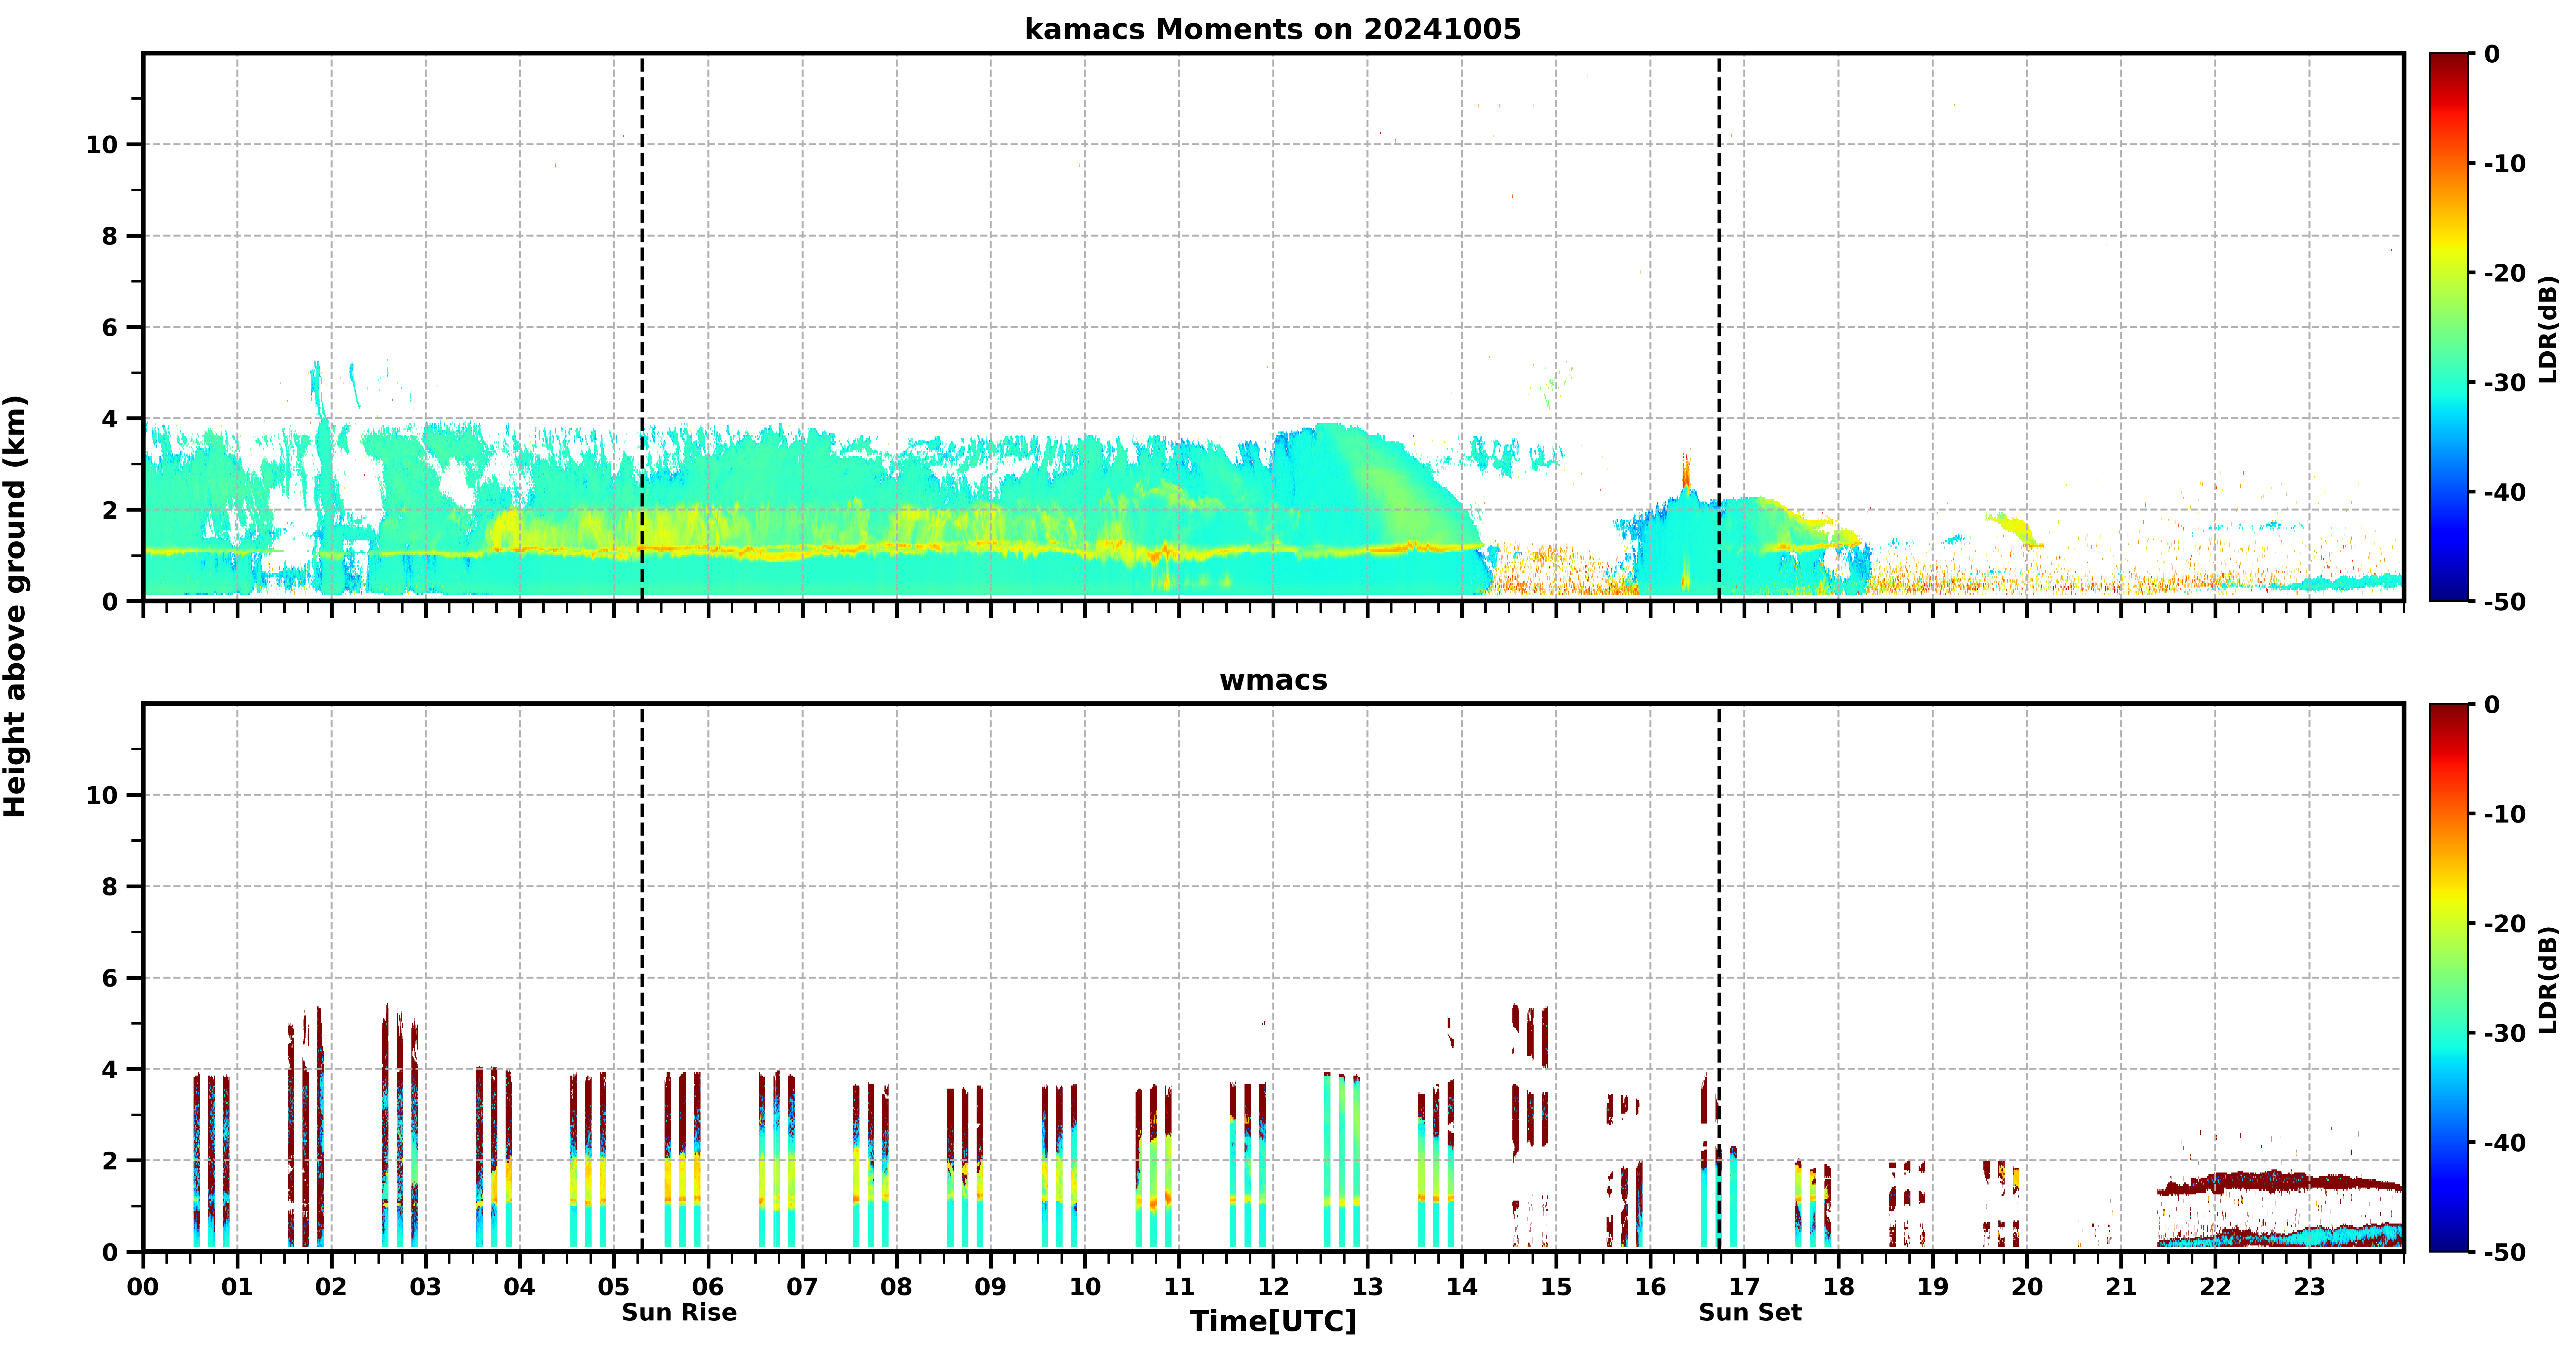This screenshot has height=1354, width=2576.
Task: Click the '2' km tick on wmacs height axis
Action: [110, 1161]
